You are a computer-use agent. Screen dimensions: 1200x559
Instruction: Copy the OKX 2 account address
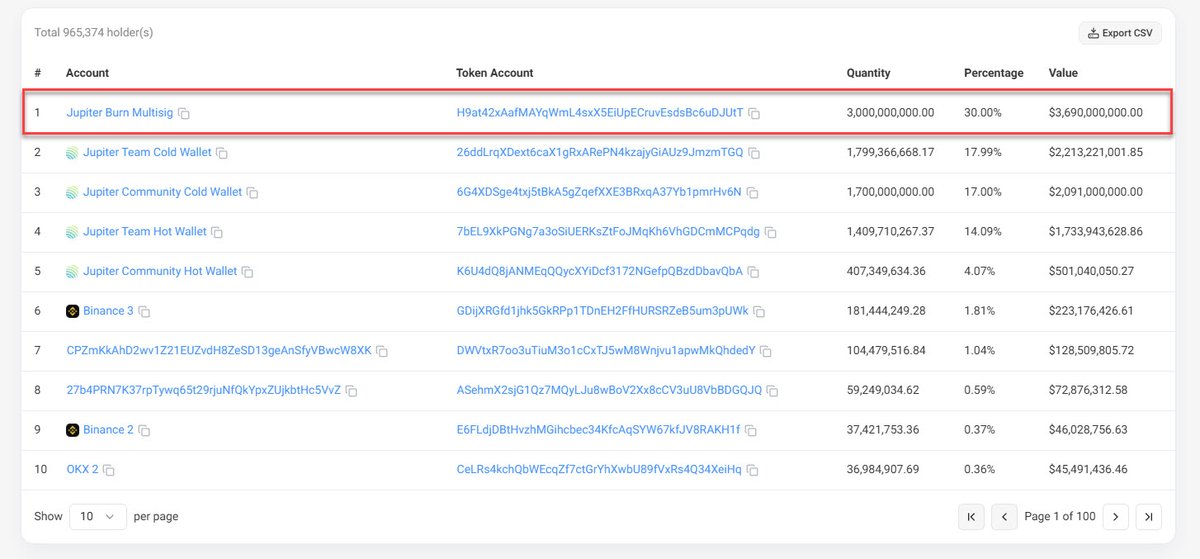(x=108, y=471)
